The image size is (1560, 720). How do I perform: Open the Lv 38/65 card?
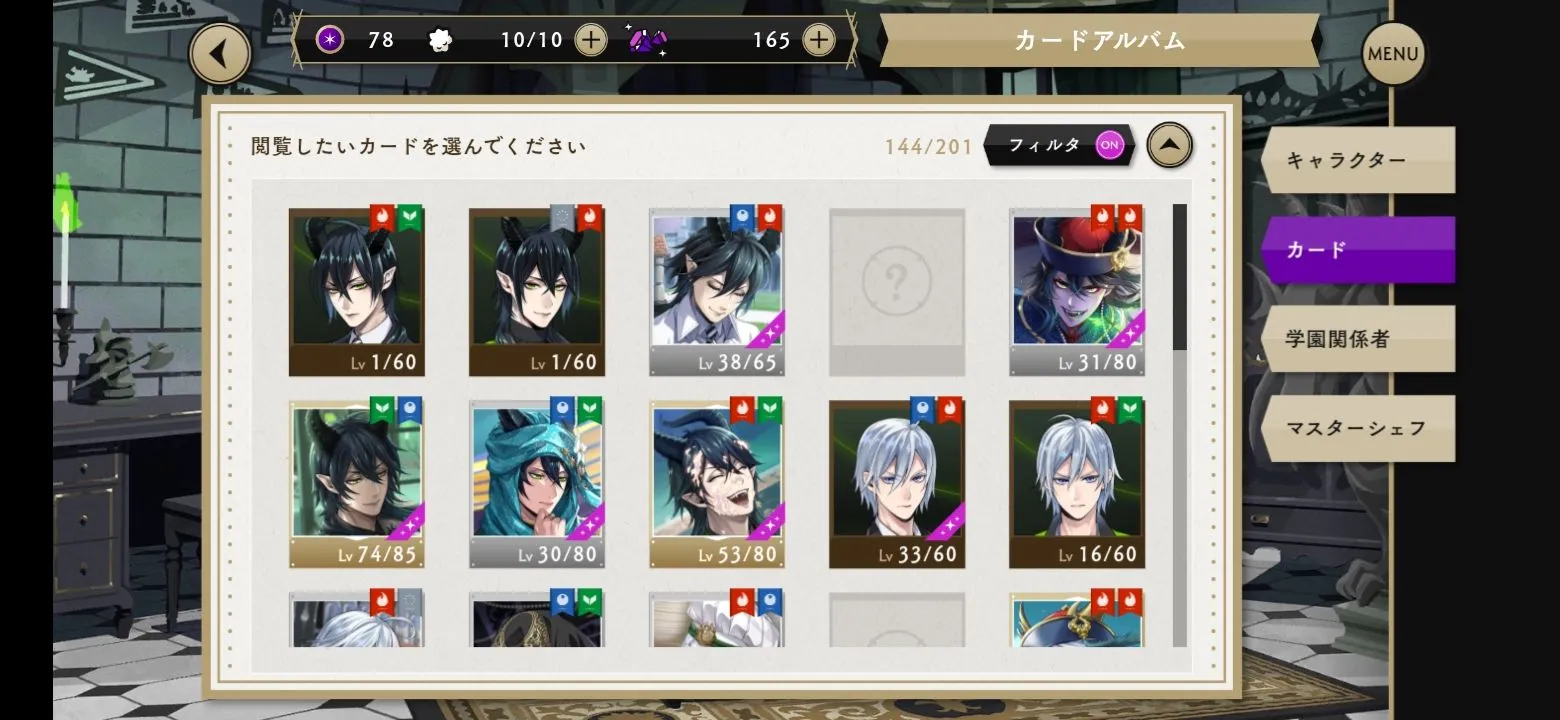[717, 292]
